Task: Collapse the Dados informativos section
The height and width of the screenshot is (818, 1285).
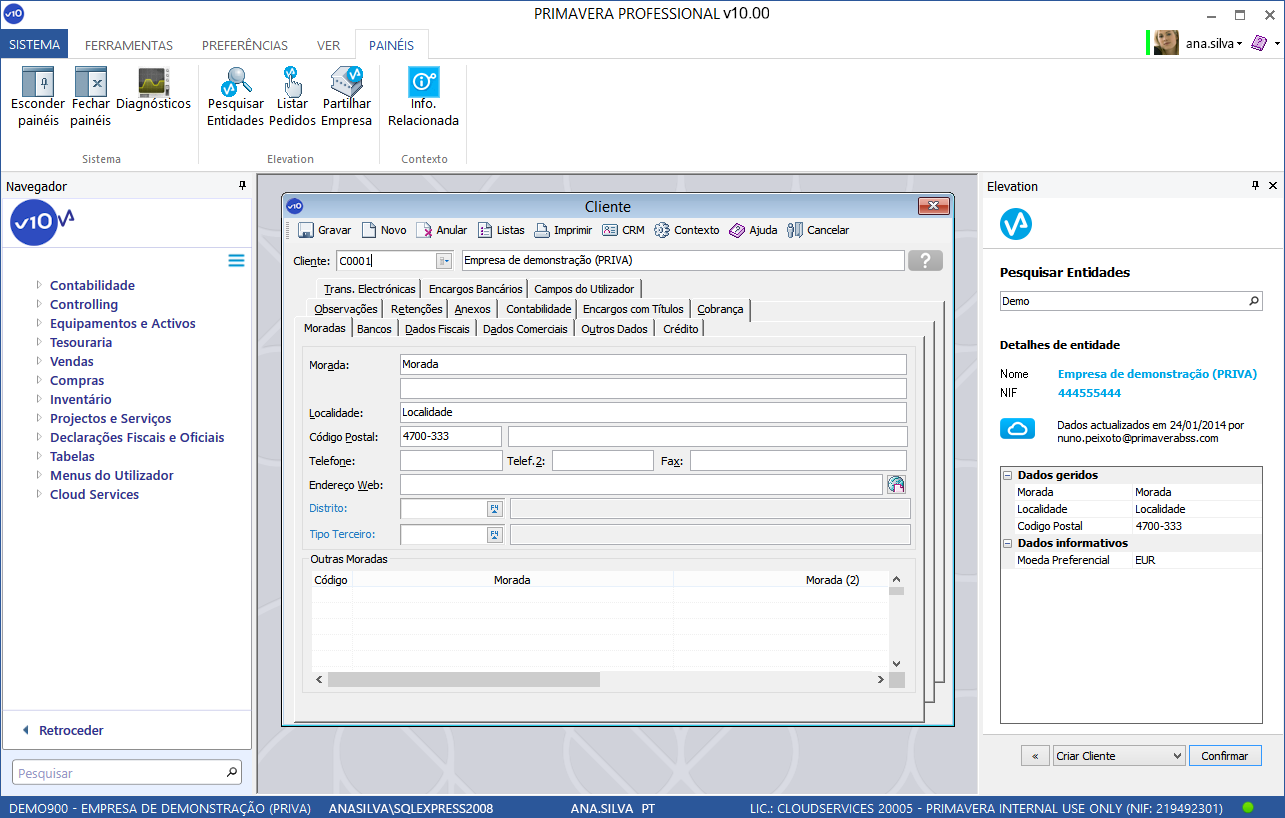Action: [x=1008, y=544]
